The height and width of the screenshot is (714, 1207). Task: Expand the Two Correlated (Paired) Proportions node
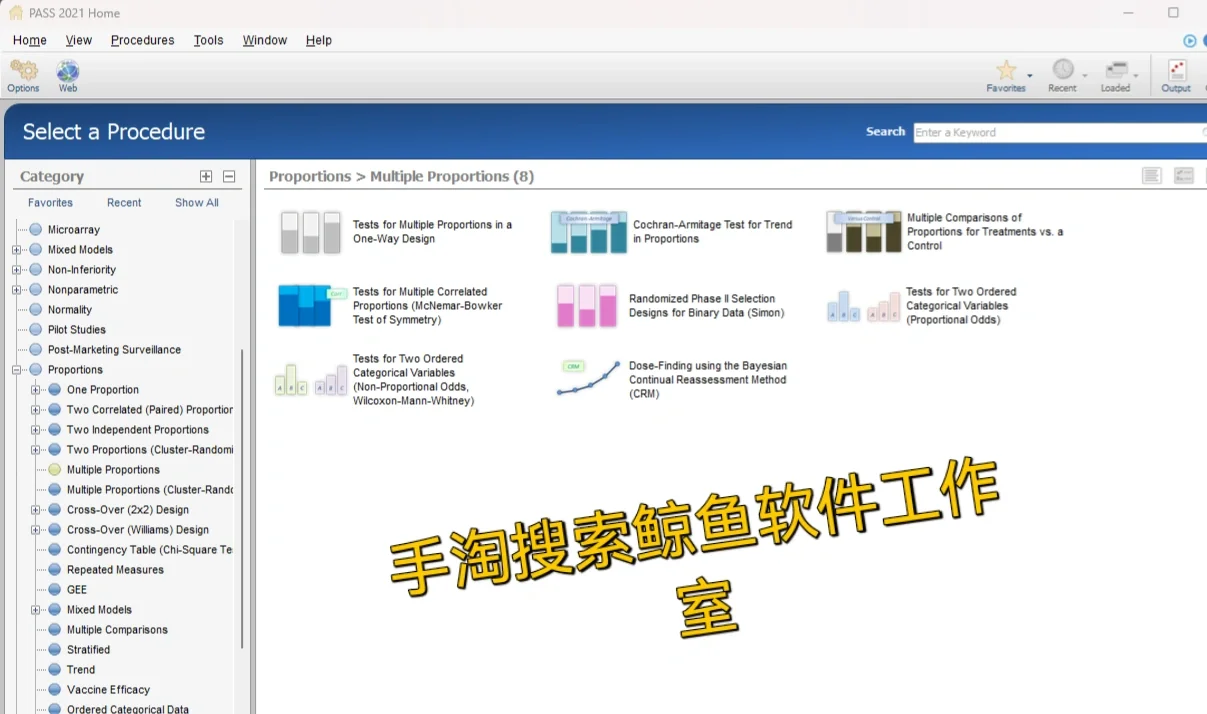click(36, 410)
